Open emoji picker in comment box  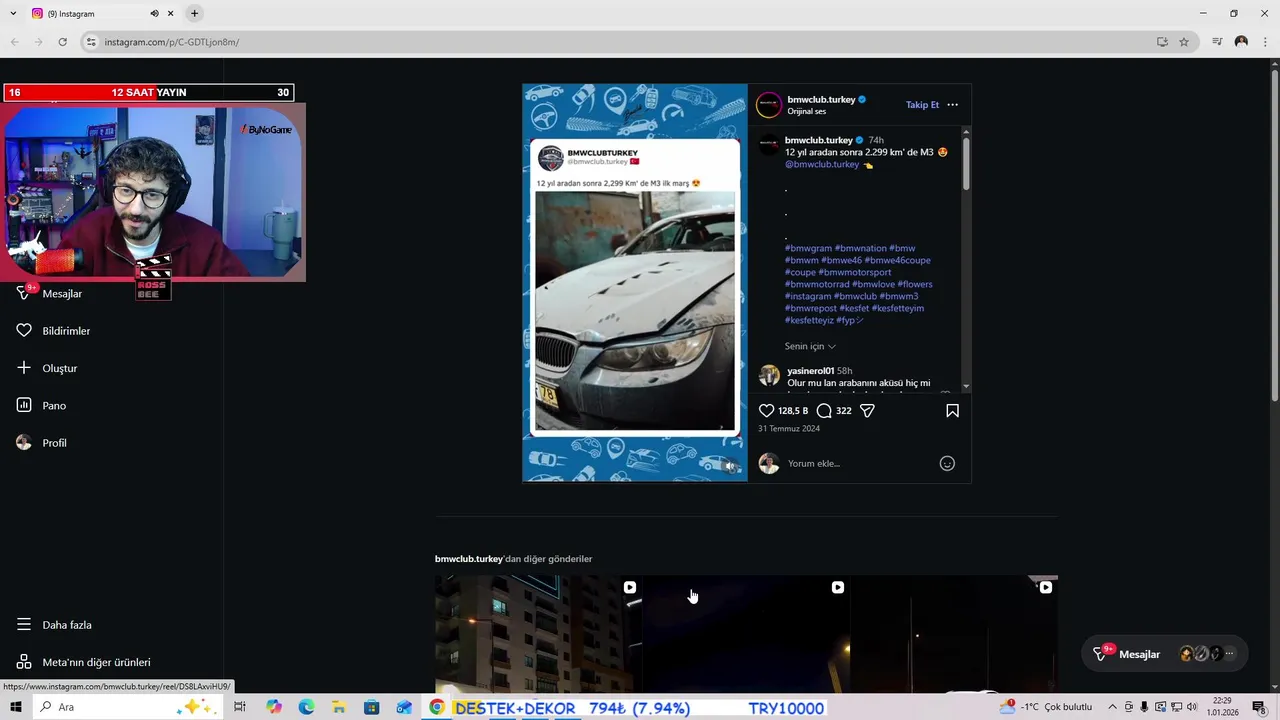pos(947,463)
